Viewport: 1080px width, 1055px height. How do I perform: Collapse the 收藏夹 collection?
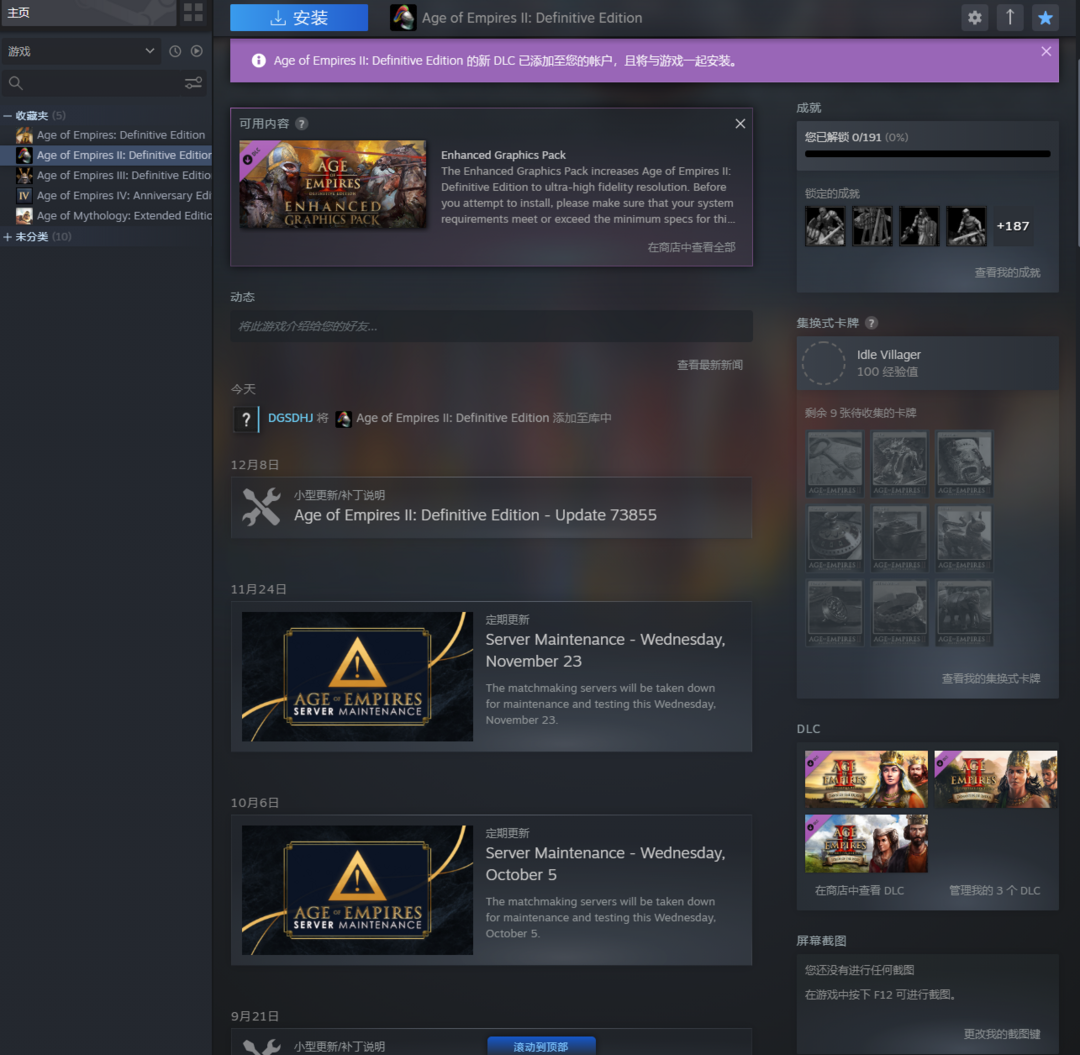(x=8, y=116)
